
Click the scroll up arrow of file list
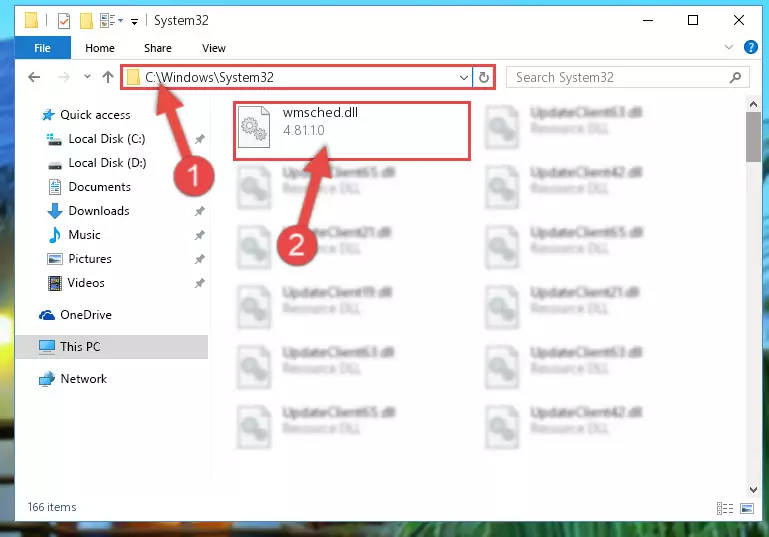(x=753, y=104)
